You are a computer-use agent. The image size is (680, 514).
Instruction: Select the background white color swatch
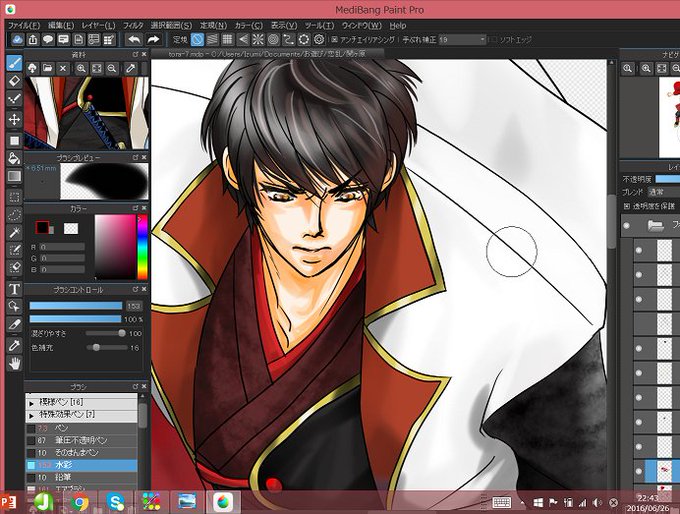pos(71,228)
